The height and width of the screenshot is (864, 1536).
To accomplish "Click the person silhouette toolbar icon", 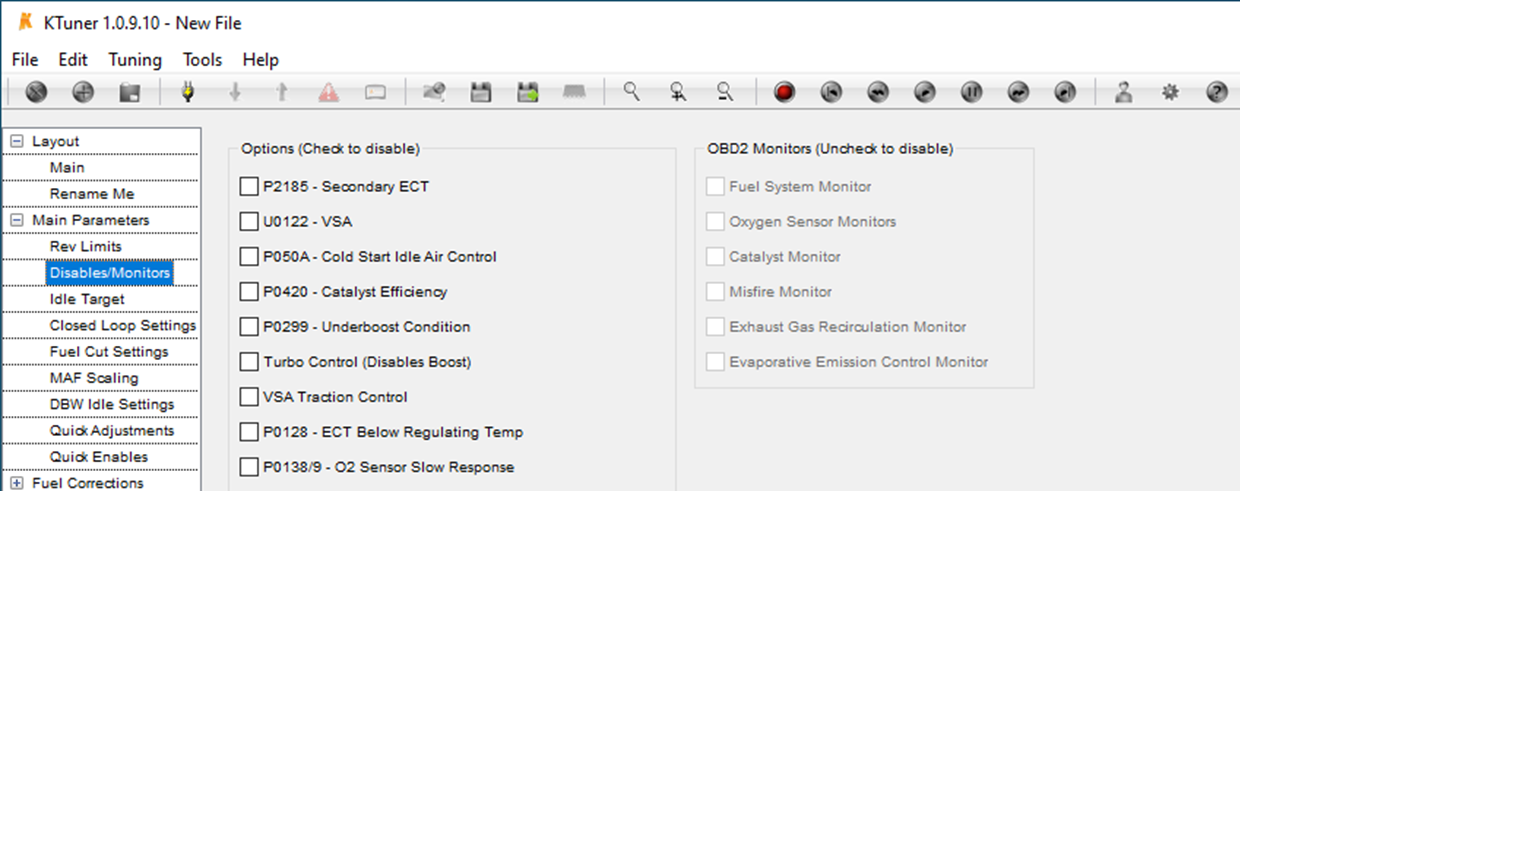I will [1123, 92].
